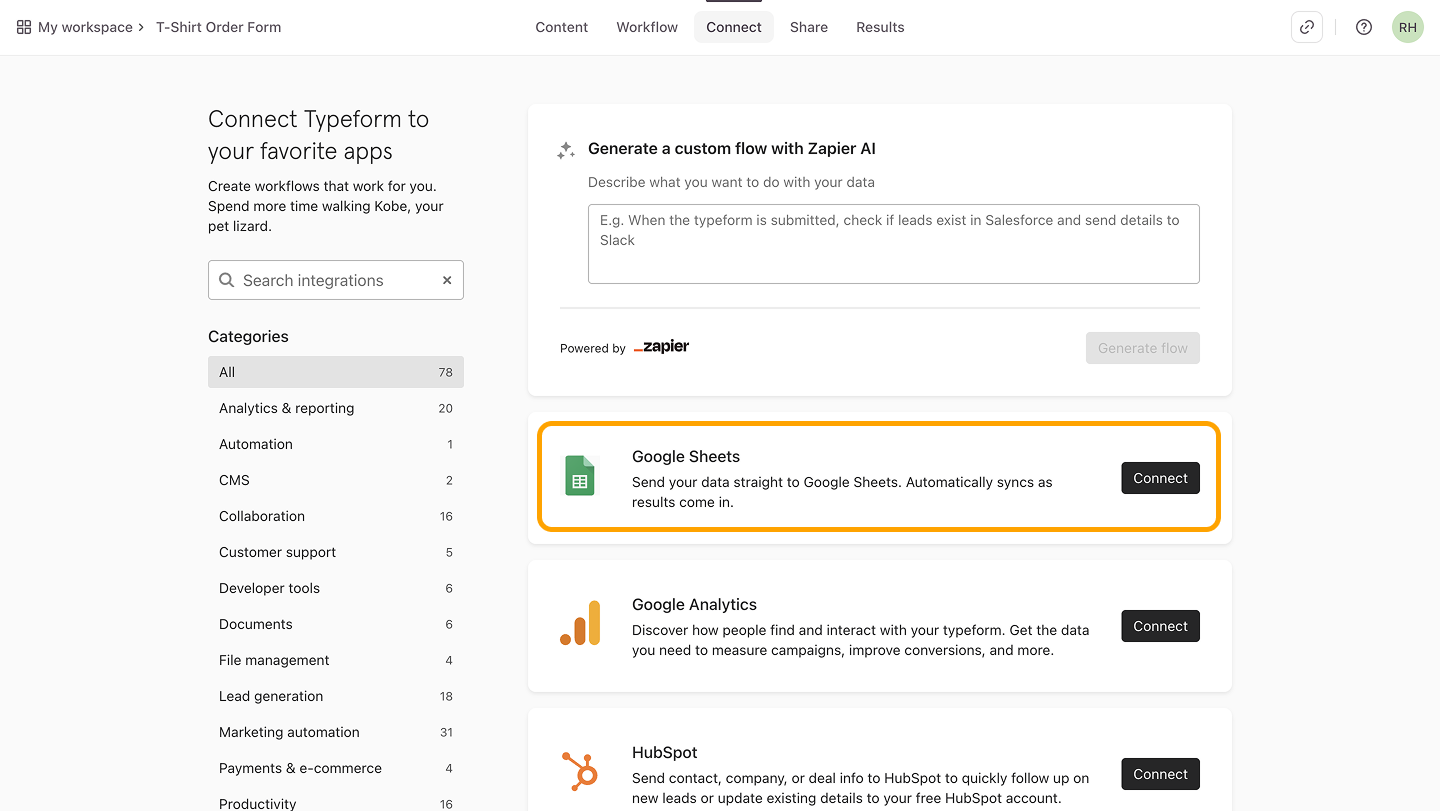This screenshot has height=811, width=1440.
Task: Click the Google Analytics heading
Action: [694, 604]
